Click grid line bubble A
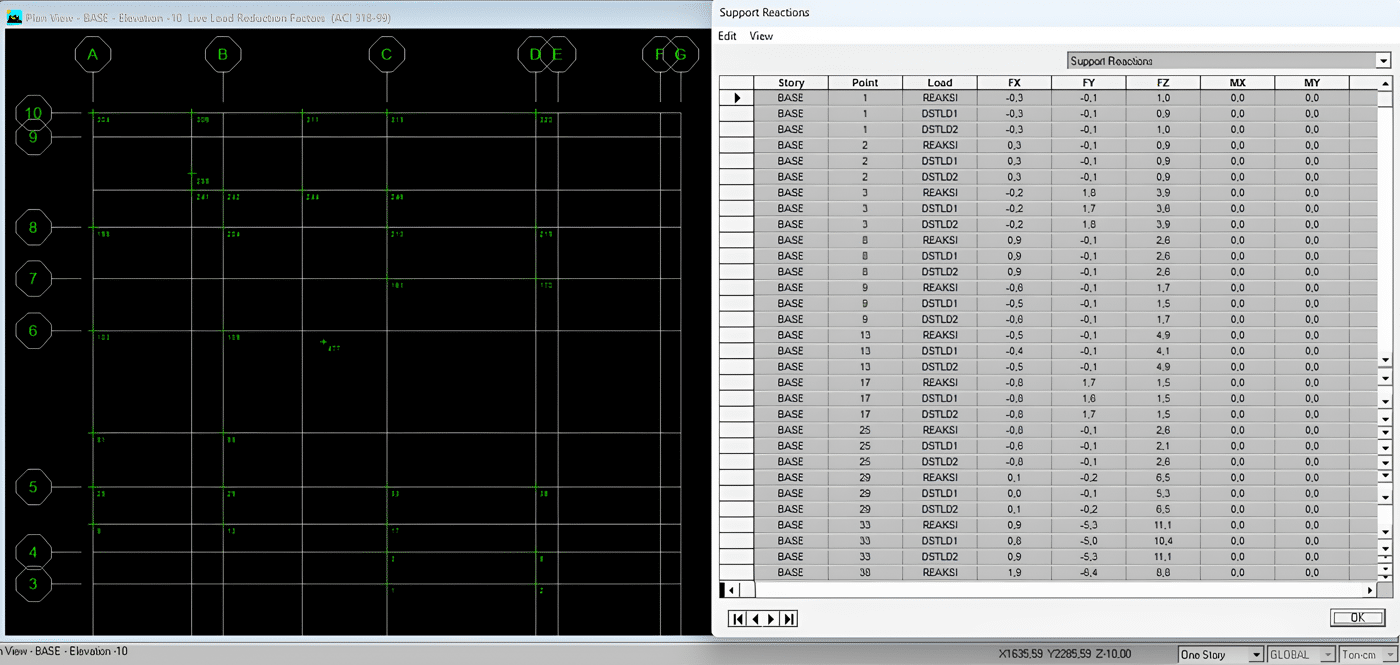Image resolution: width=1400 pixels, height=665 pixels. point(92,55)
